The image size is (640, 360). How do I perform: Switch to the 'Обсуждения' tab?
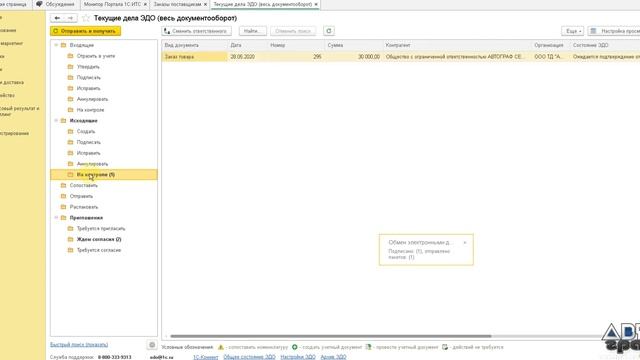(x=56, y=4)
